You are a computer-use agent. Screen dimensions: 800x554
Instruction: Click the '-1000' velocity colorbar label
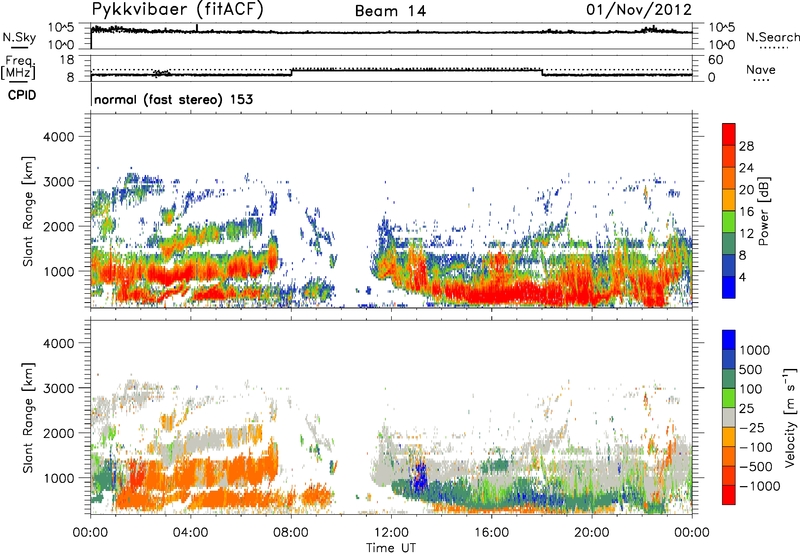(759, 486)
